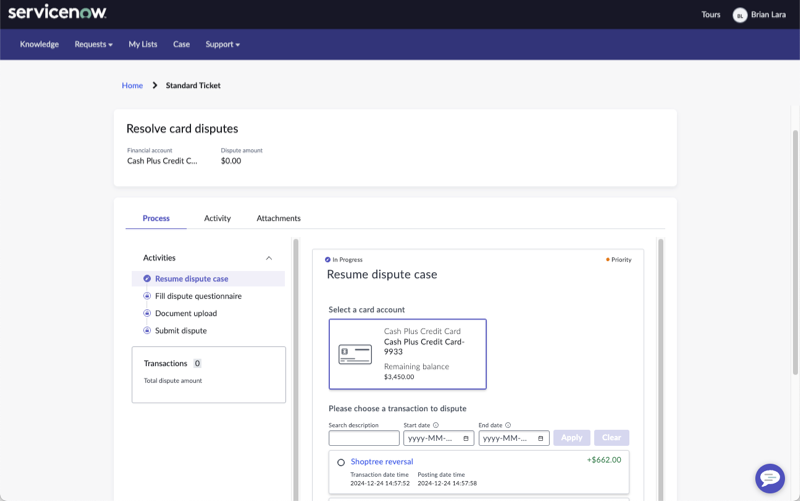This screenshot has width=800, height=501.
Task: Click the Financial account value text
Action: pyautogui.click(x=162, y=161)
